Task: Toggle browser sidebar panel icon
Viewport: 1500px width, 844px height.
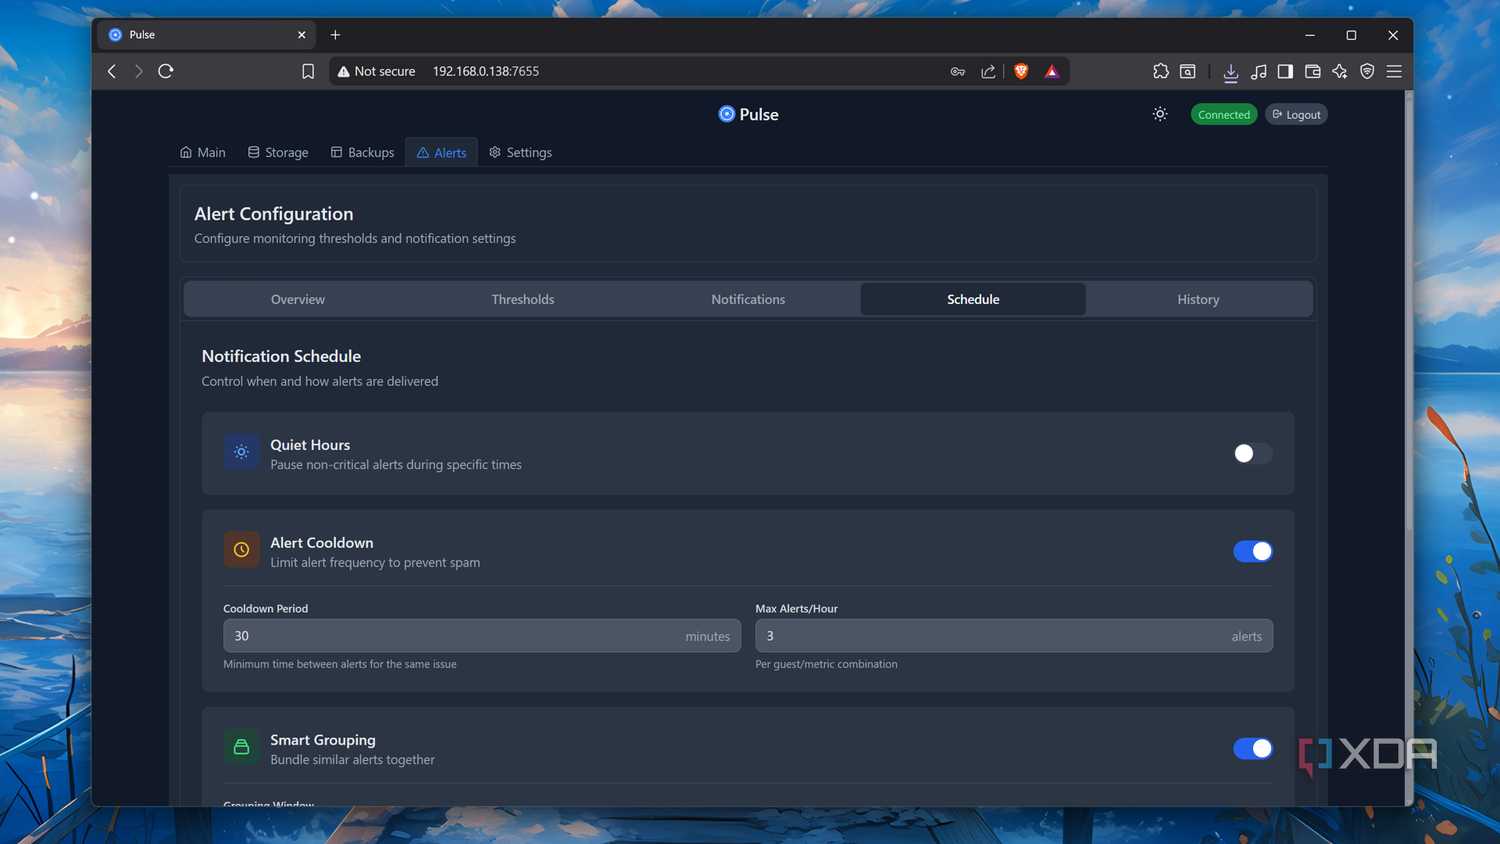Action: coord(1285,71)
